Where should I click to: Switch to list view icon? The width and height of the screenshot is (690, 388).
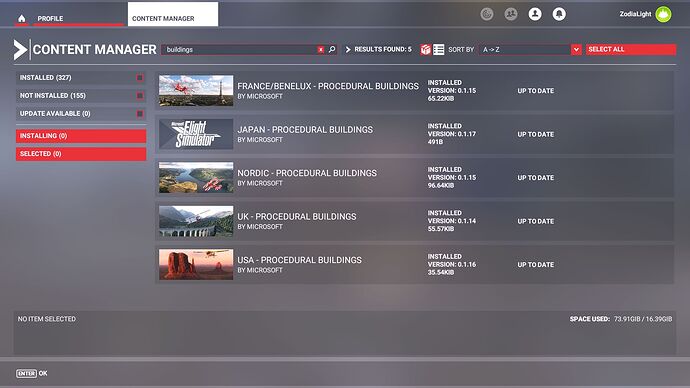tap(439, 49)
